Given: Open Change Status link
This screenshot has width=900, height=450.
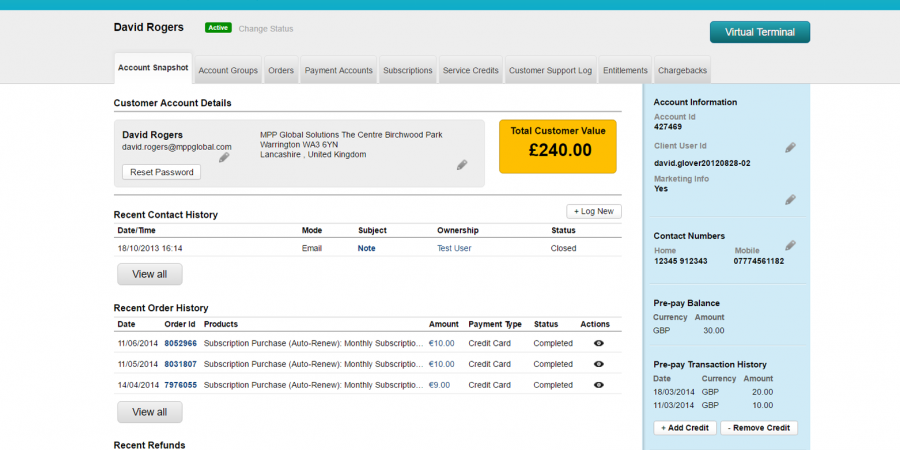Looking at the screenshot, I should 266,29.
